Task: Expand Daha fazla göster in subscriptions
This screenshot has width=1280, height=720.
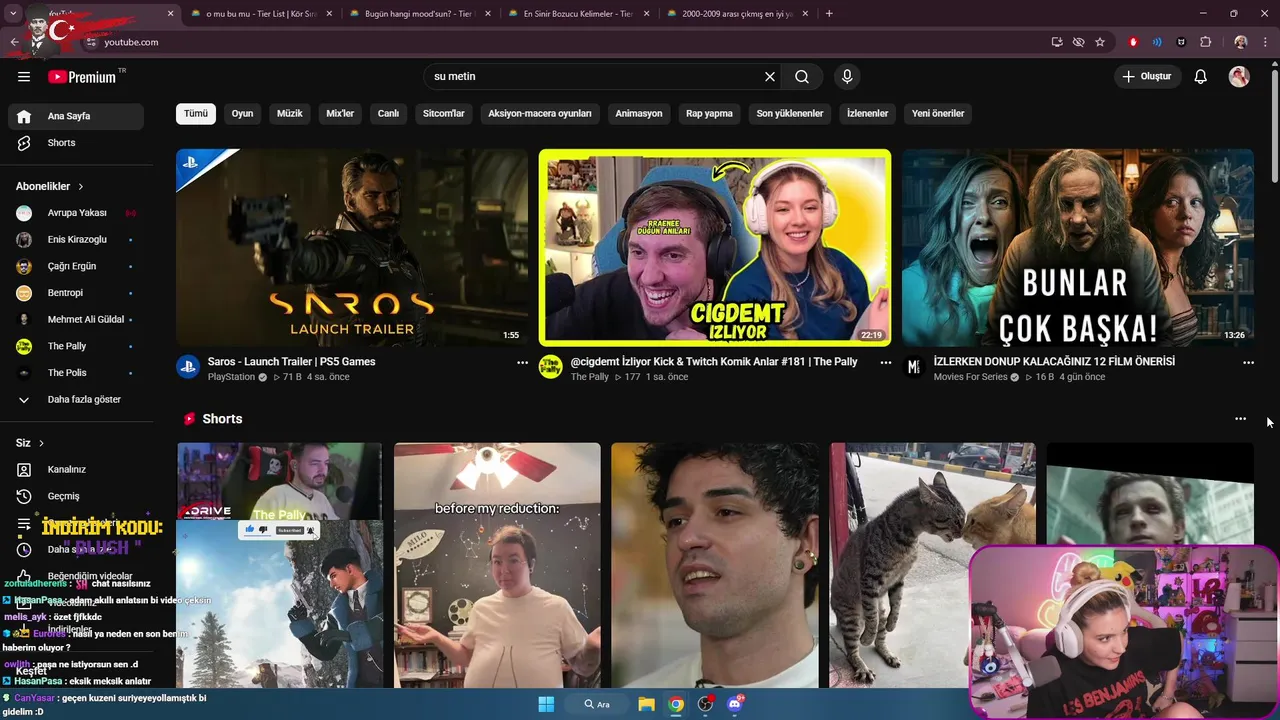Action: 76,400
